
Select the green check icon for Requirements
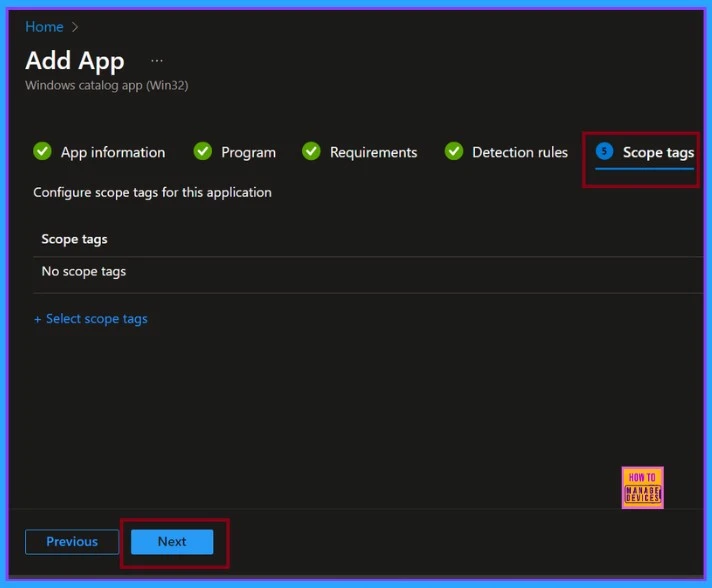click(x=311, y=151)
